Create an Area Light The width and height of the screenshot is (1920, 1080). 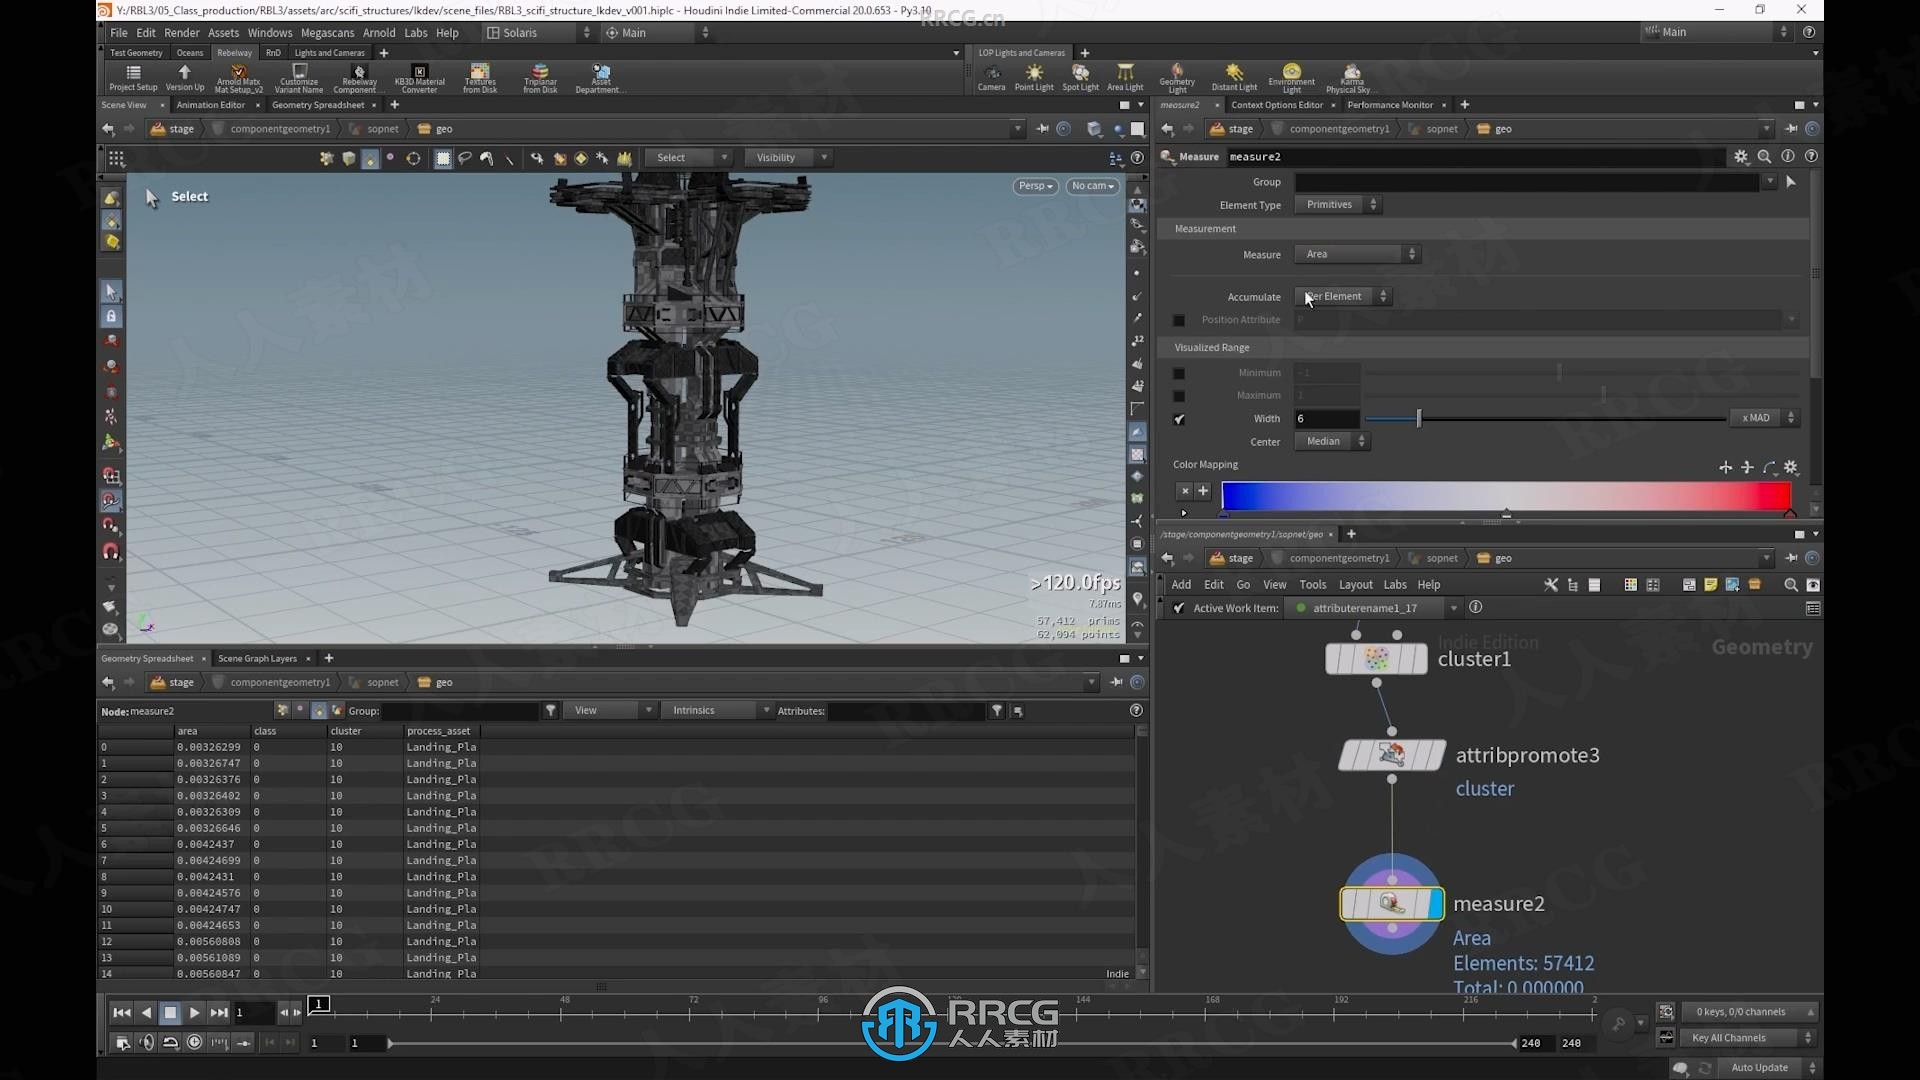pos(1125,78)
